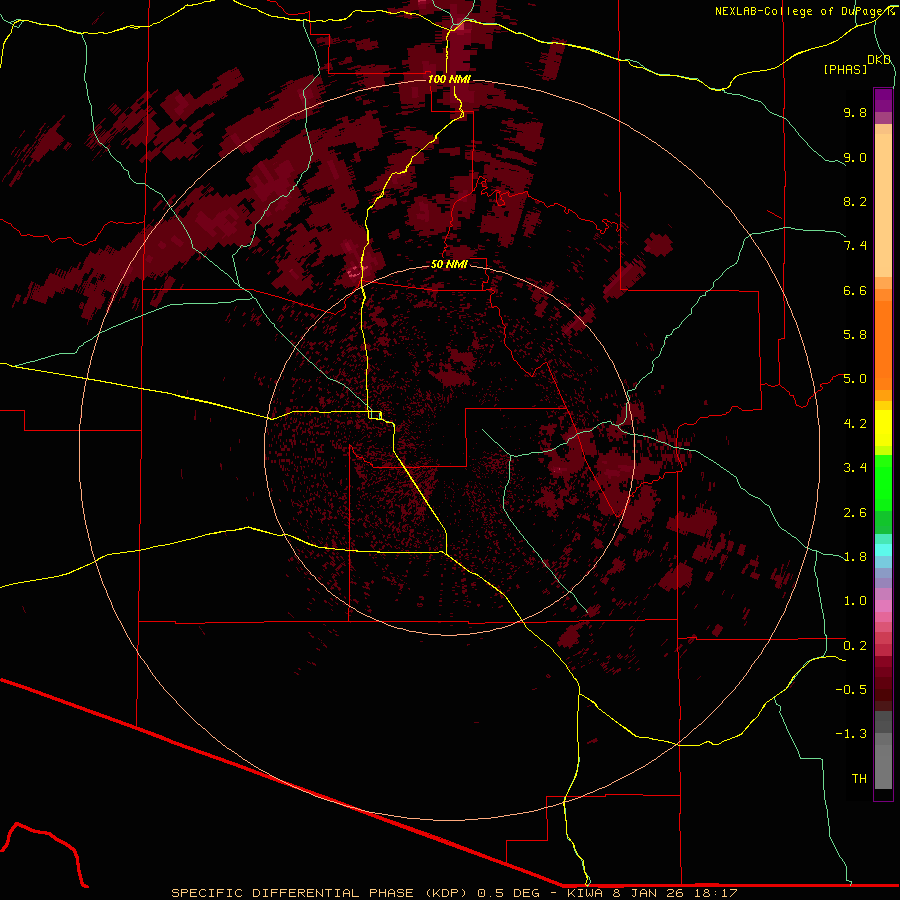Click the 9.8 value on the color scale
This screenshot has width=900, height=900.
[855, 112]
